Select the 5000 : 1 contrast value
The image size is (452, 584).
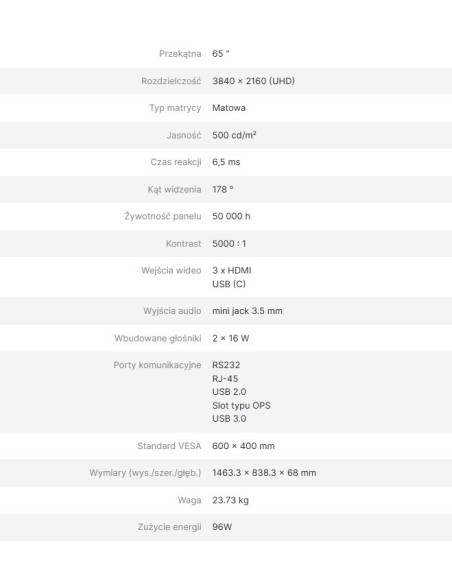click(x=229, y=244)
